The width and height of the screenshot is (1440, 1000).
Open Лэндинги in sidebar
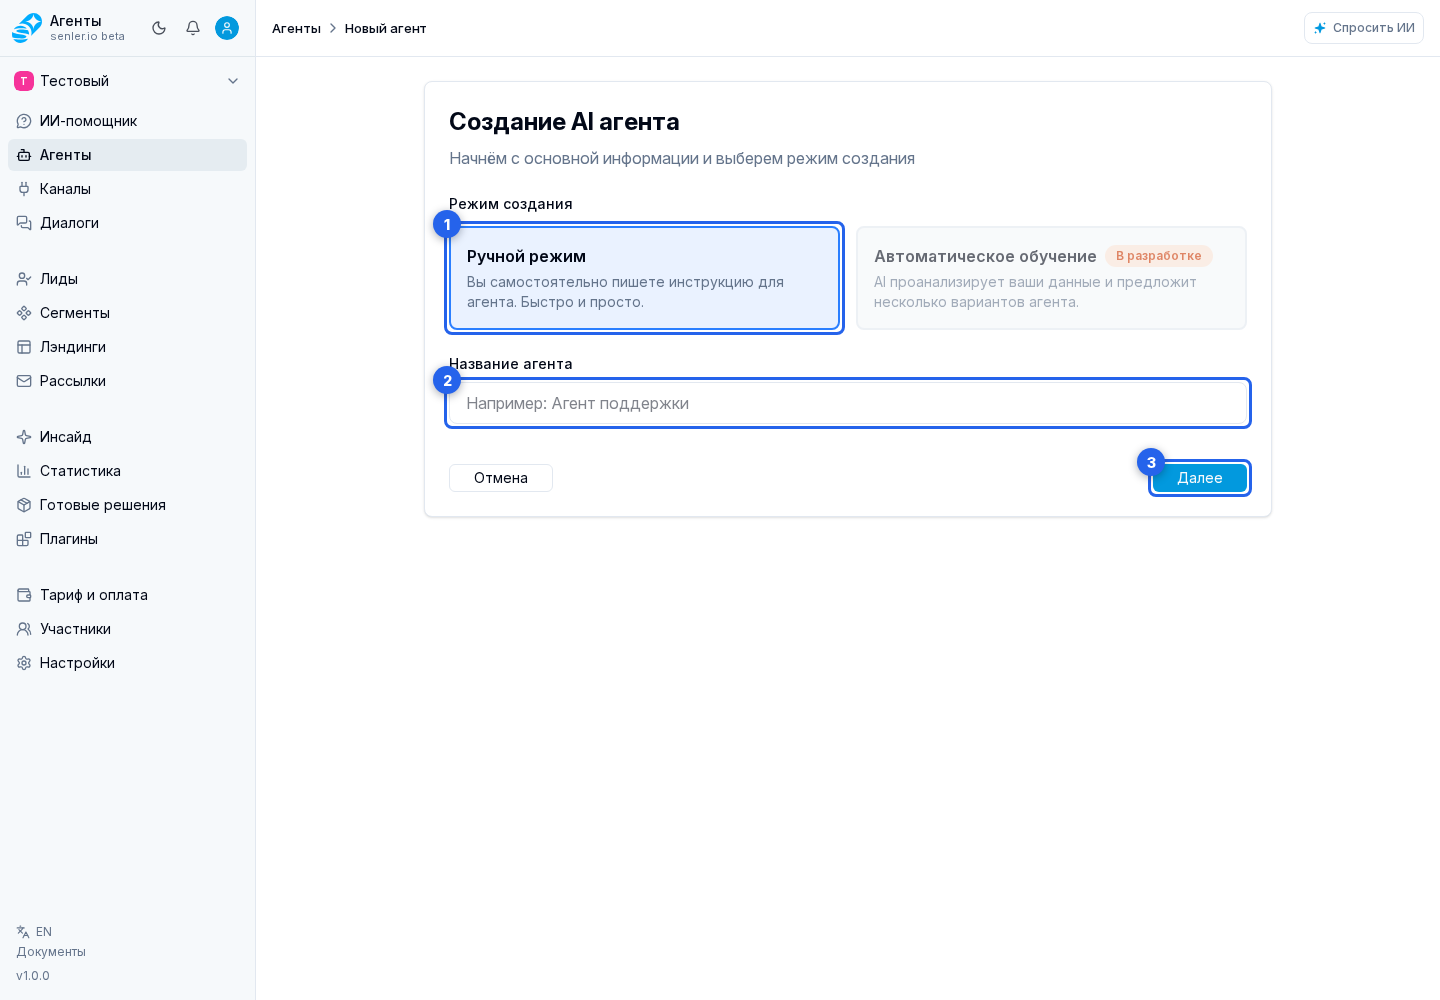tap(127, 347)
